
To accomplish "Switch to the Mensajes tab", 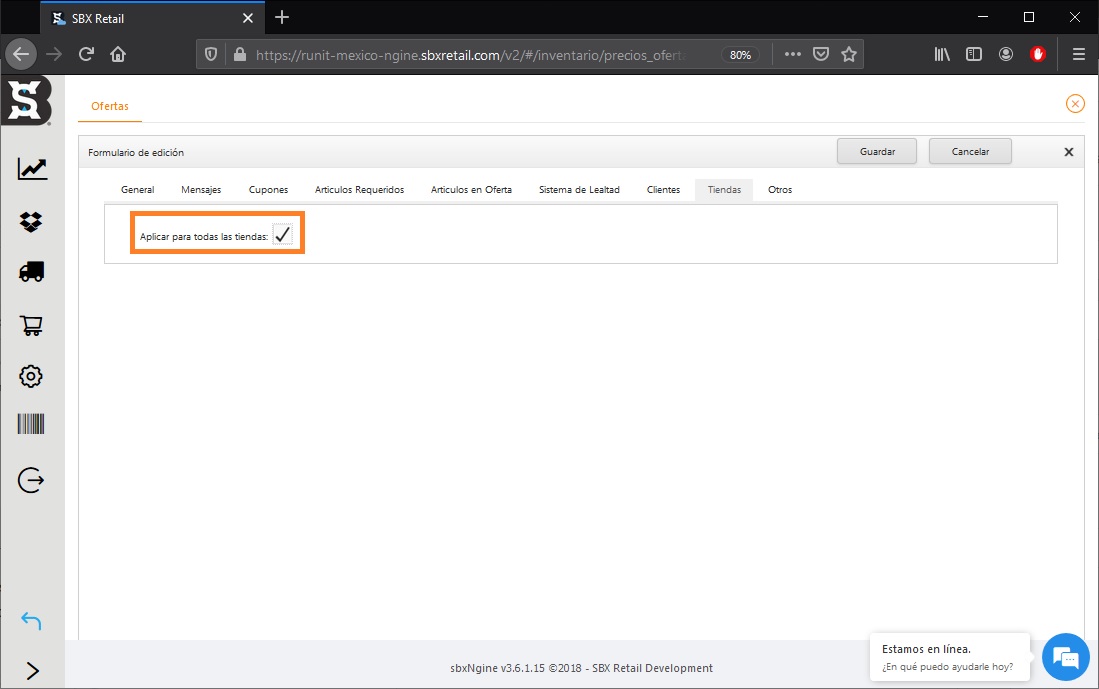I will (201, 190).
